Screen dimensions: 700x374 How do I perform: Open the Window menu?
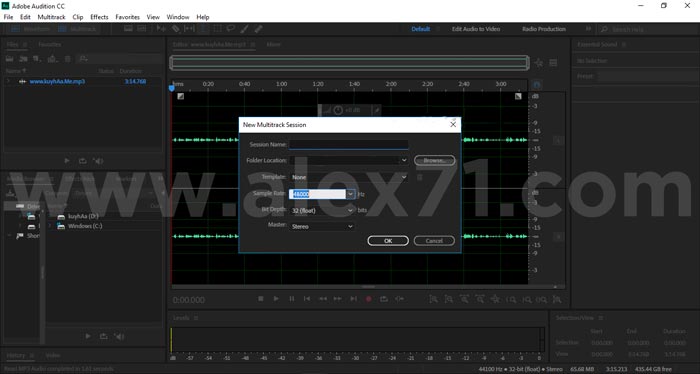178,17
